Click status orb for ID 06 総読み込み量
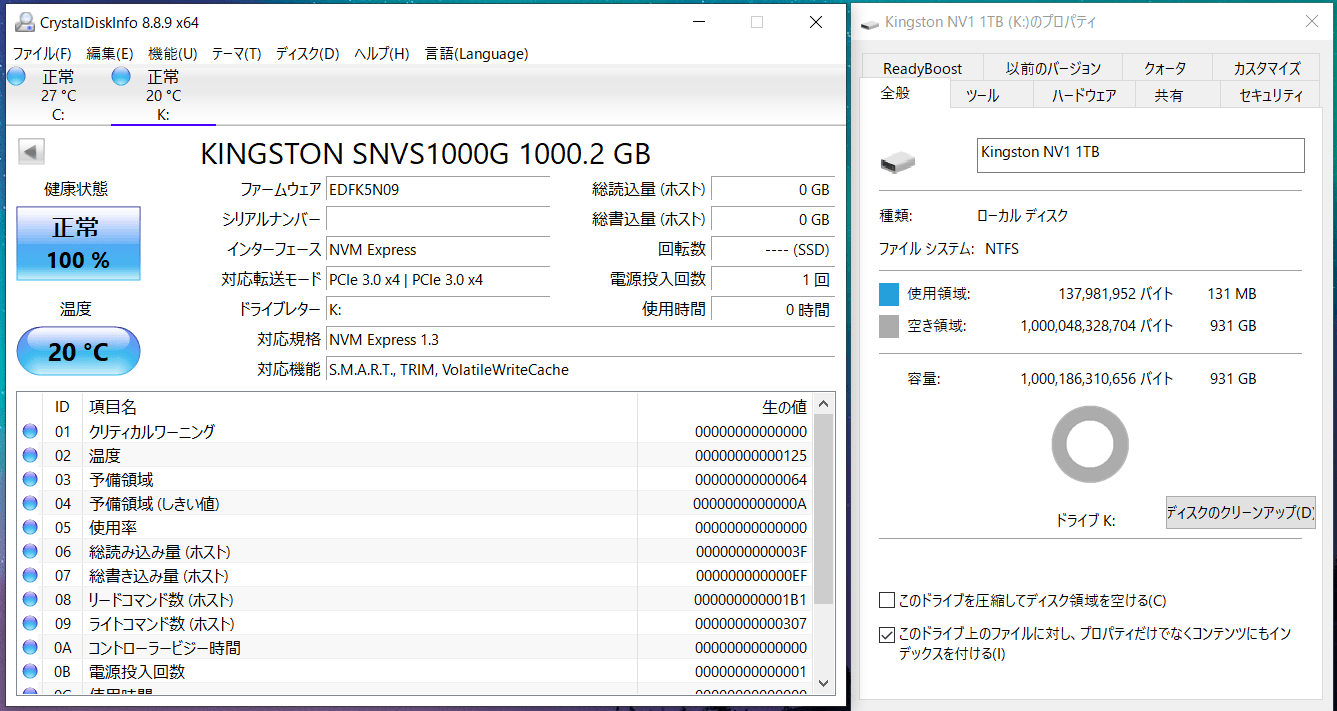The height and width of the screenshot is (711, 1337). (x=30, y=552)
